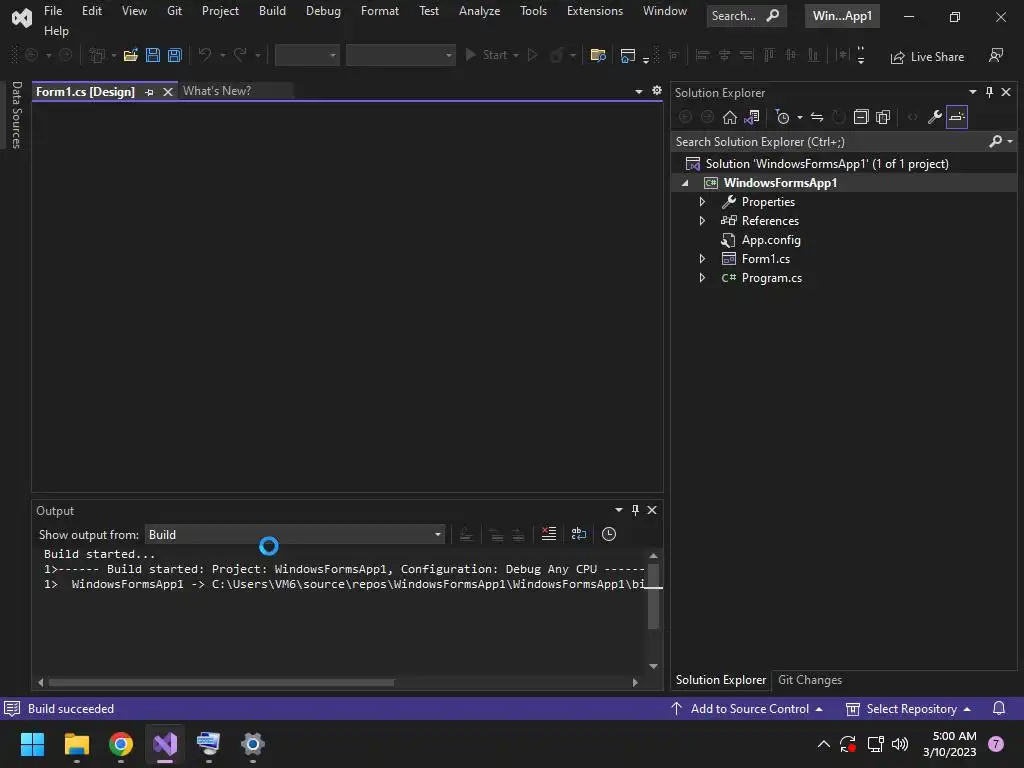Click the Save floppy disk icon

(153, 56)
